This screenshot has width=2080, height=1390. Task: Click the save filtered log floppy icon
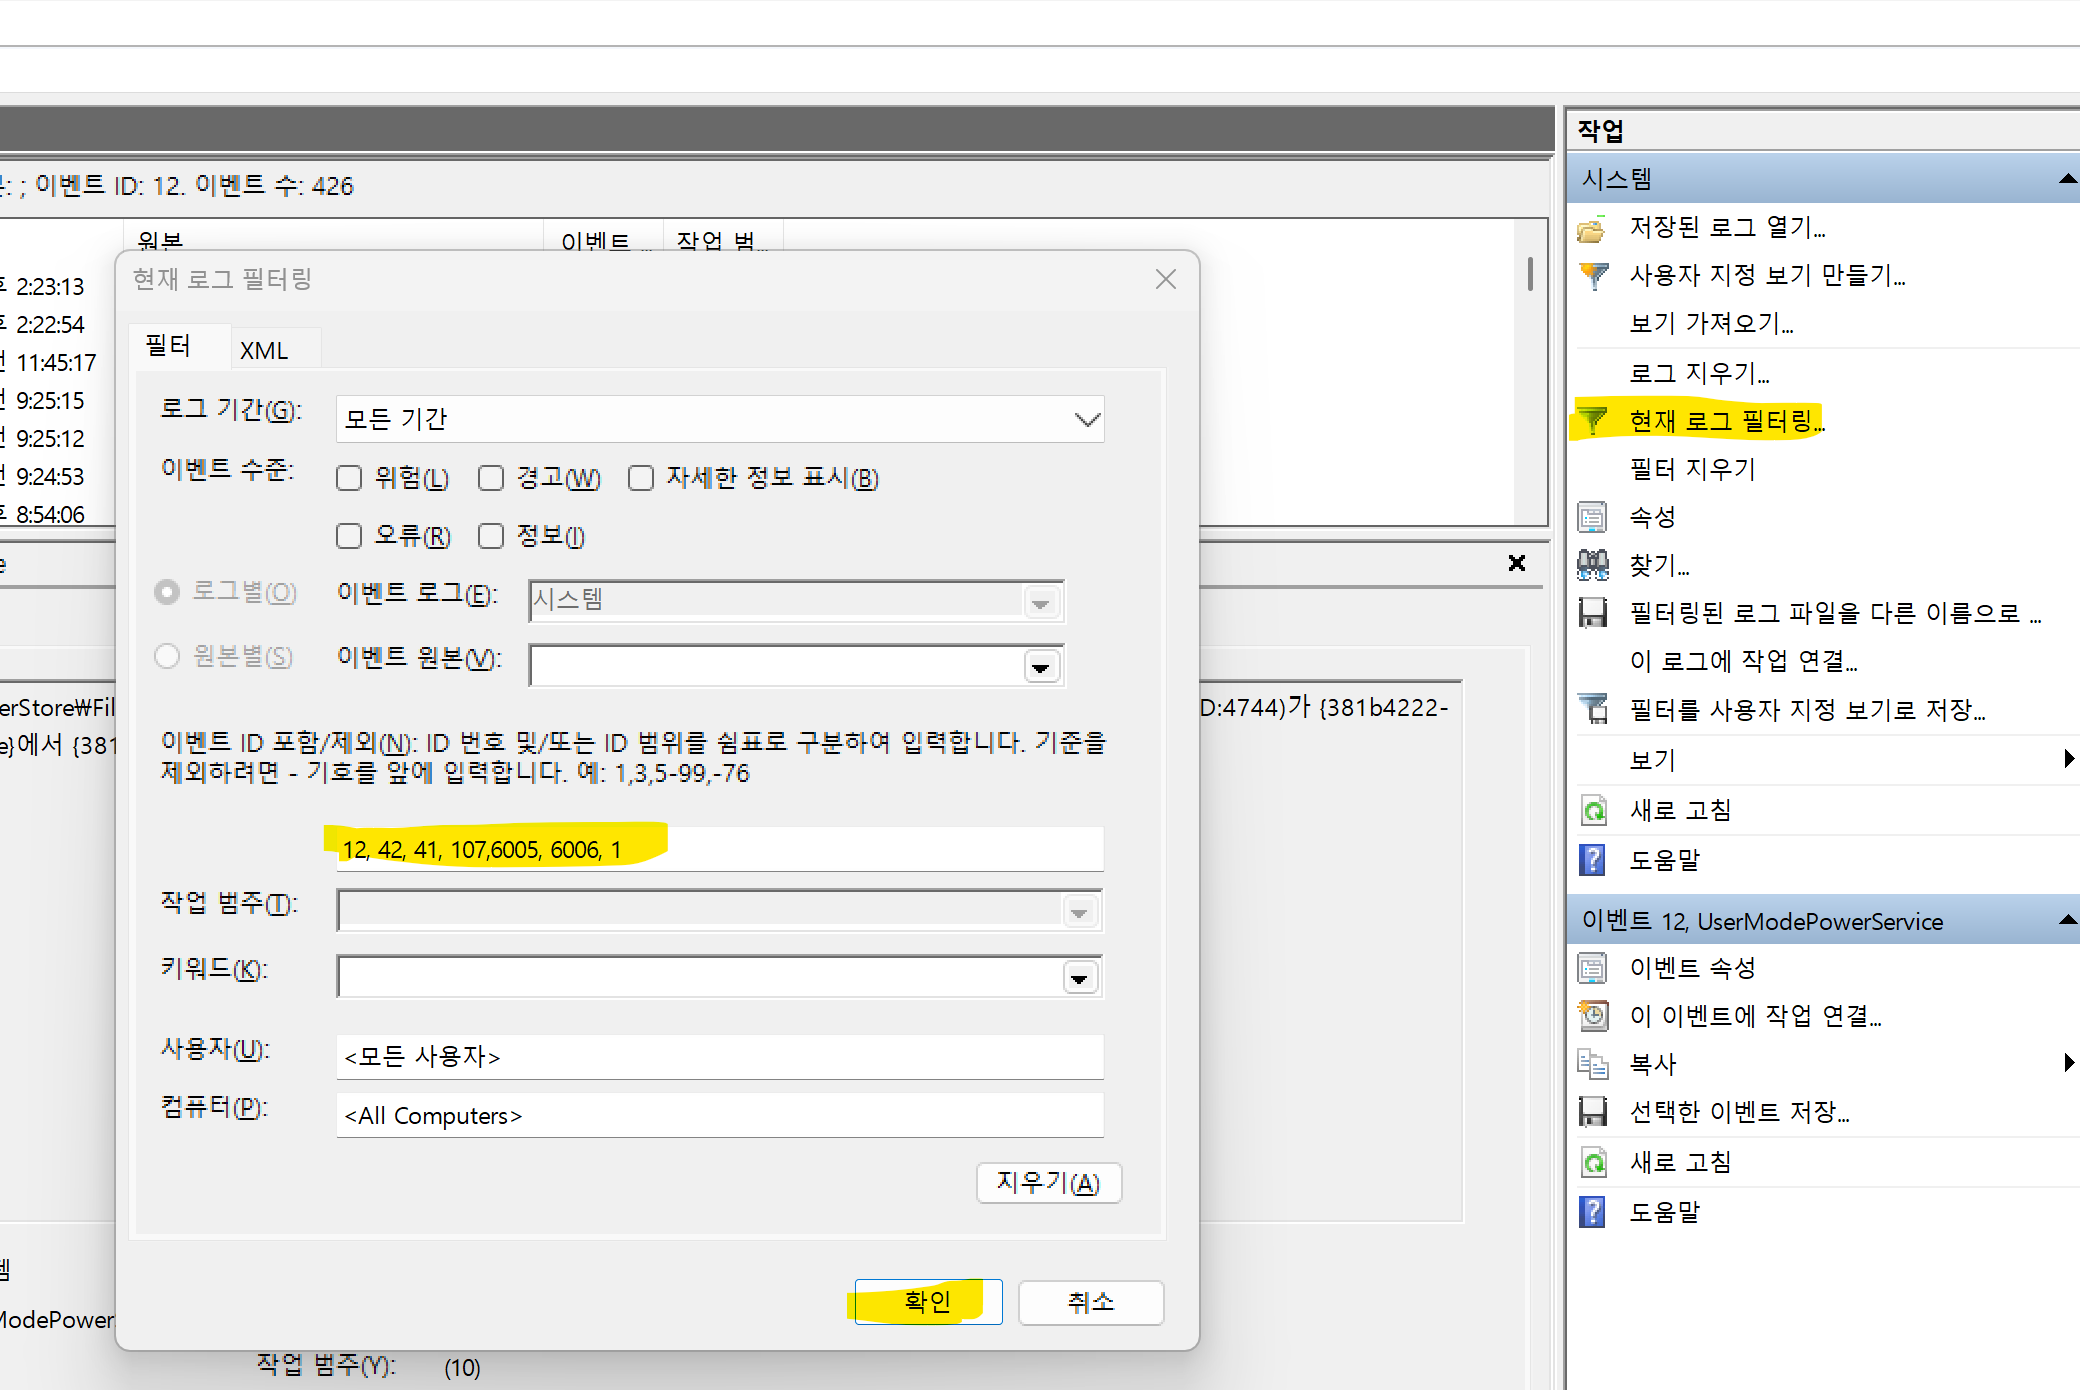tap(1592, 613)
